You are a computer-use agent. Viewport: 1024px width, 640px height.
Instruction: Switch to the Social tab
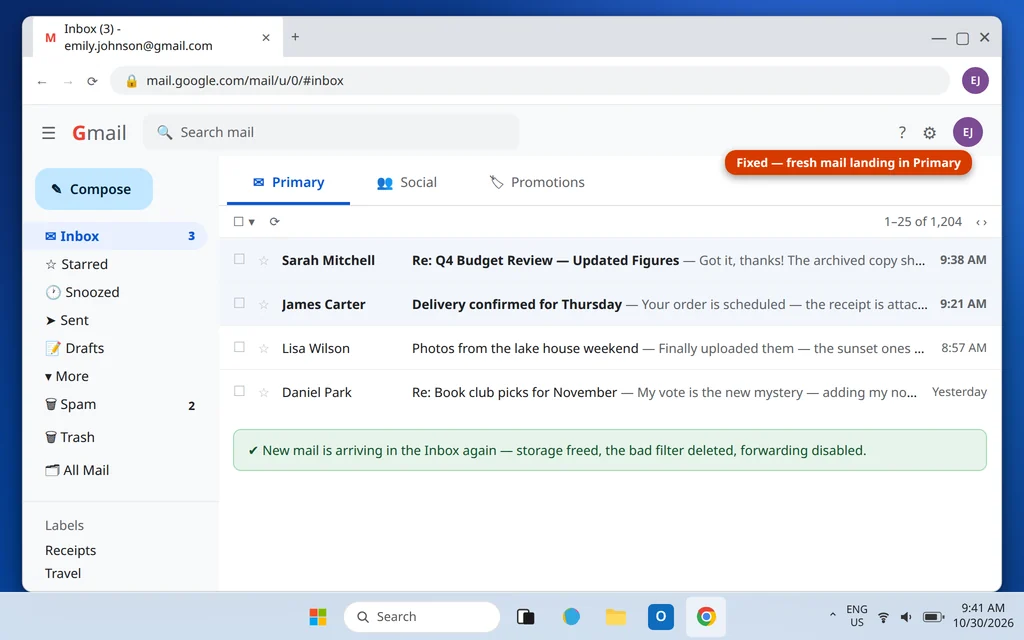(x=407, y=182)
